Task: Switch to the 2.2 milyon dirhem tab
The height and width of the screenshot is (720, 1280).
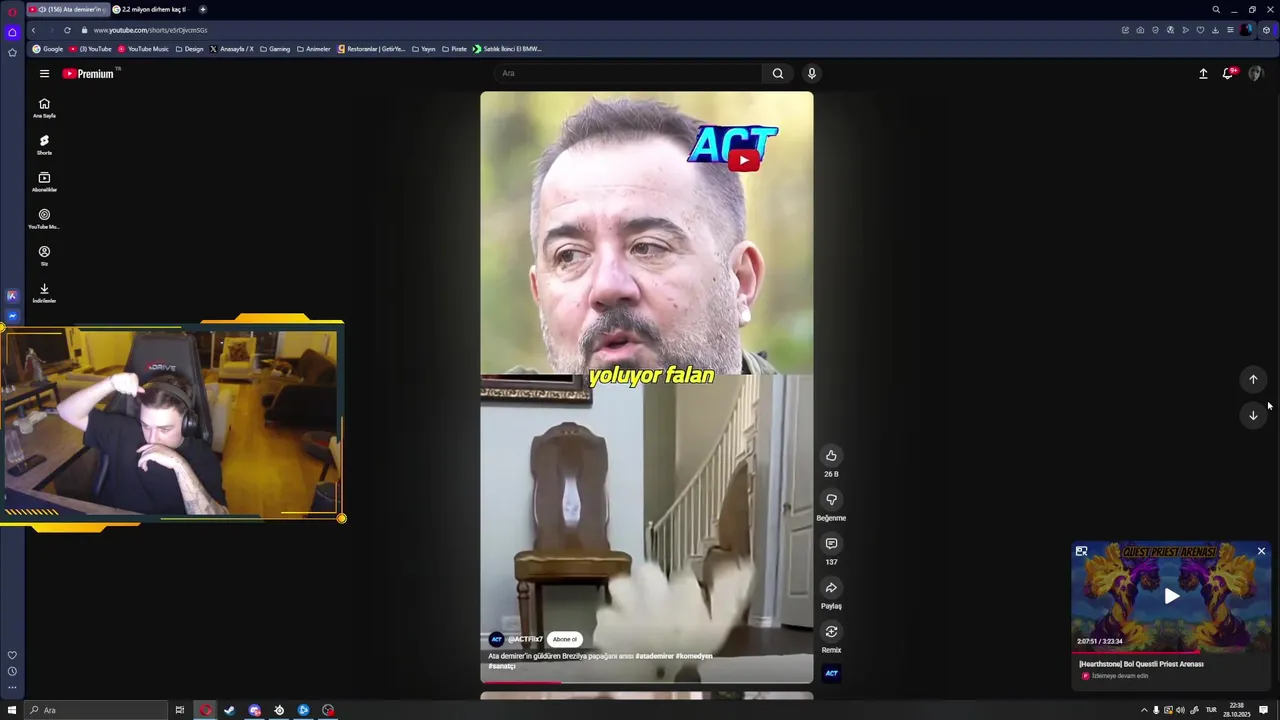Action: [150, 9]
